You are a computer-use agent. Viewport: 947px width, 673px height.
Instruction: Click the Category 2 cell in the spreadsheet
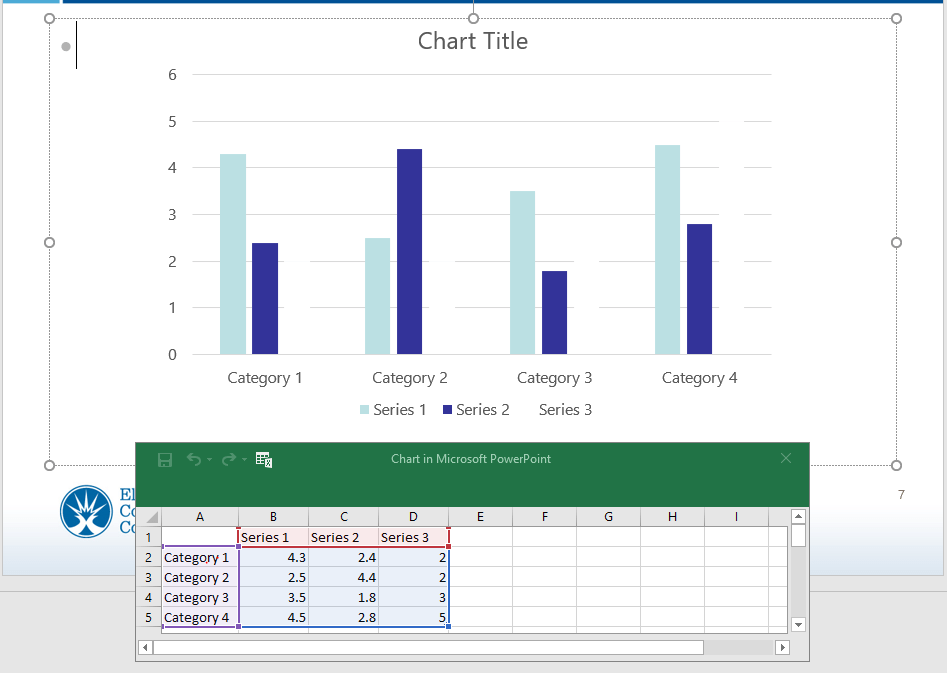(200, 577)
